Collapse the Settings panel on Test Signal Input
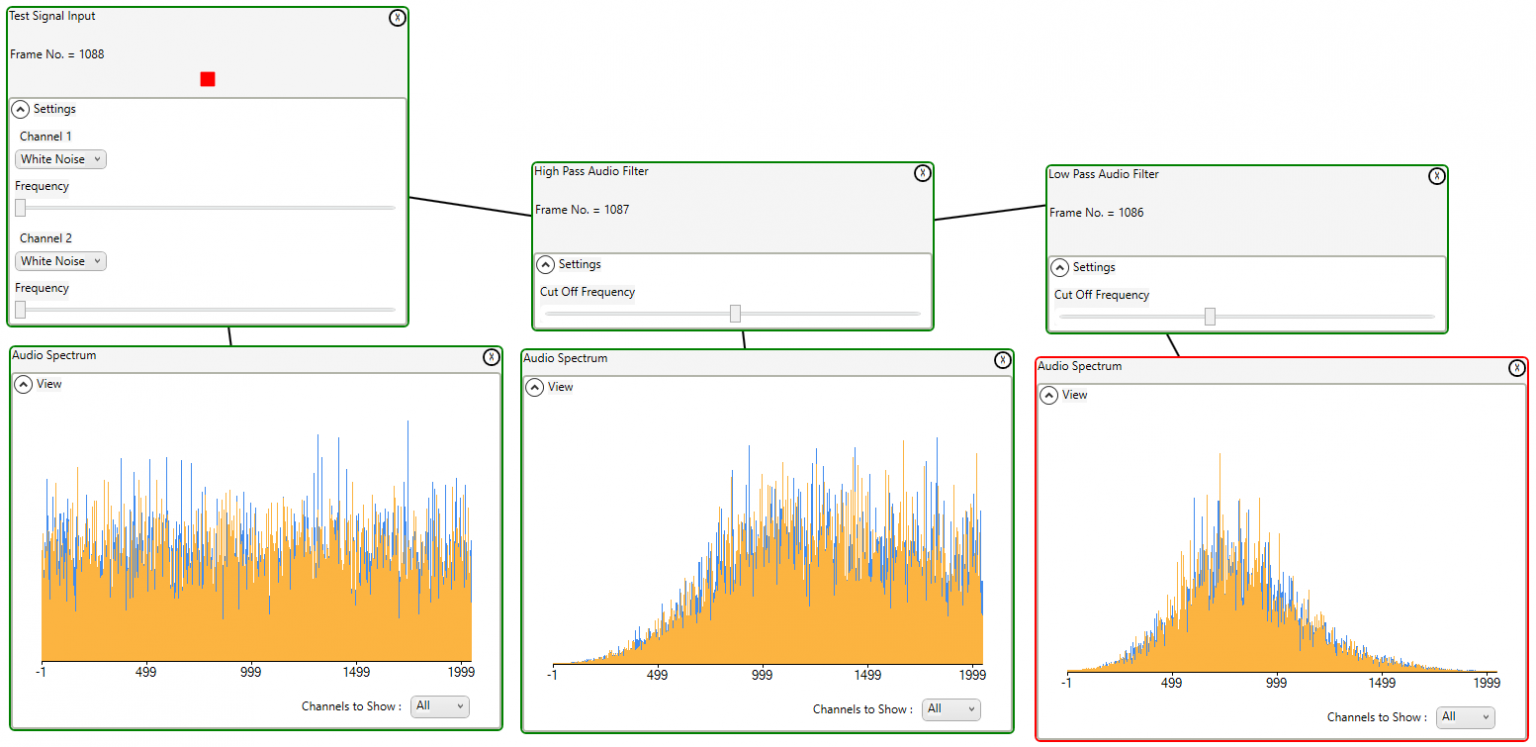Image resolution: width=1536 pixels, height=747 pixels. tap(20, 109)
